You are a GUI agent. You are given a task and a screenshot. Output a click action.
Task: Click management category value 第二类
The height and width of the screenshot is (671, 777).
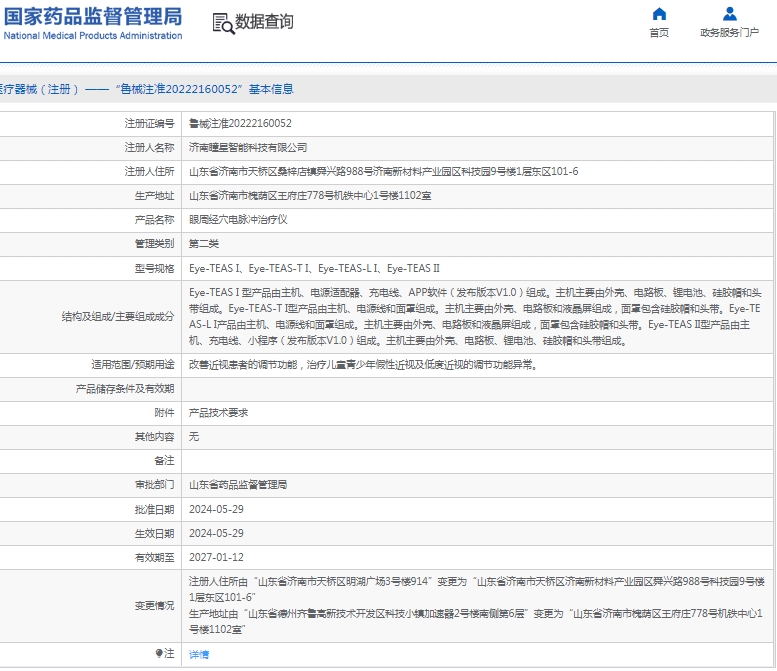pos(204,244)
